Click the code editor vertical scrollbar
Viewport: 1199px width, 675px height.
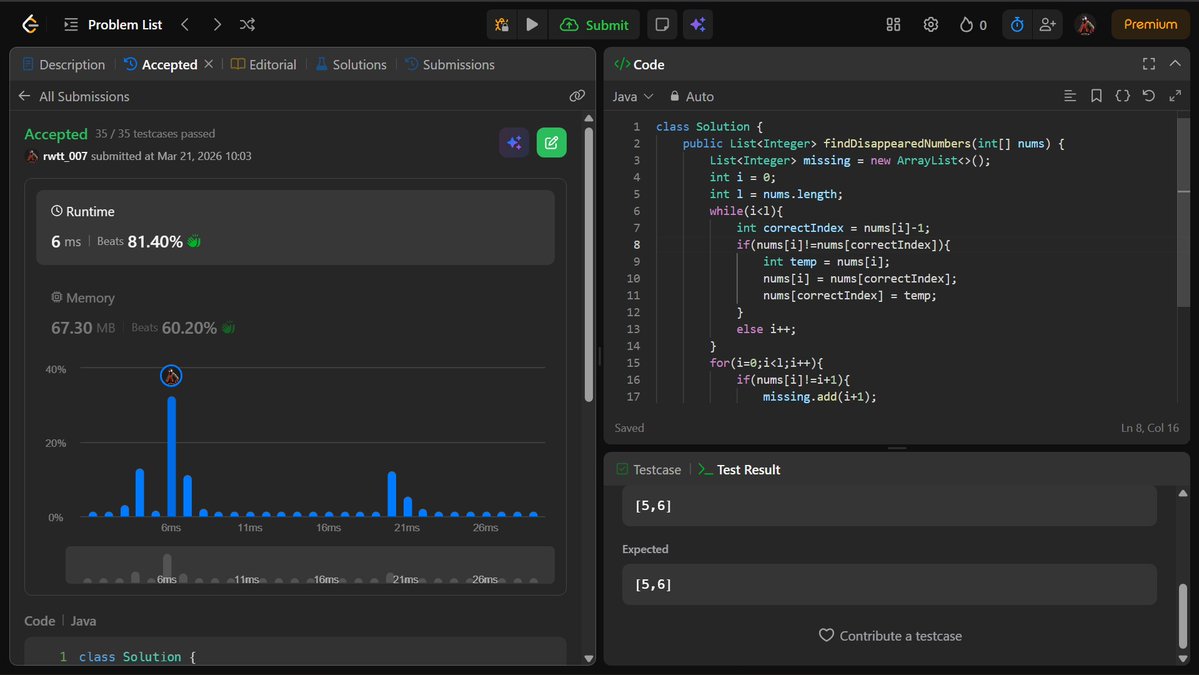coord(1184,213)
